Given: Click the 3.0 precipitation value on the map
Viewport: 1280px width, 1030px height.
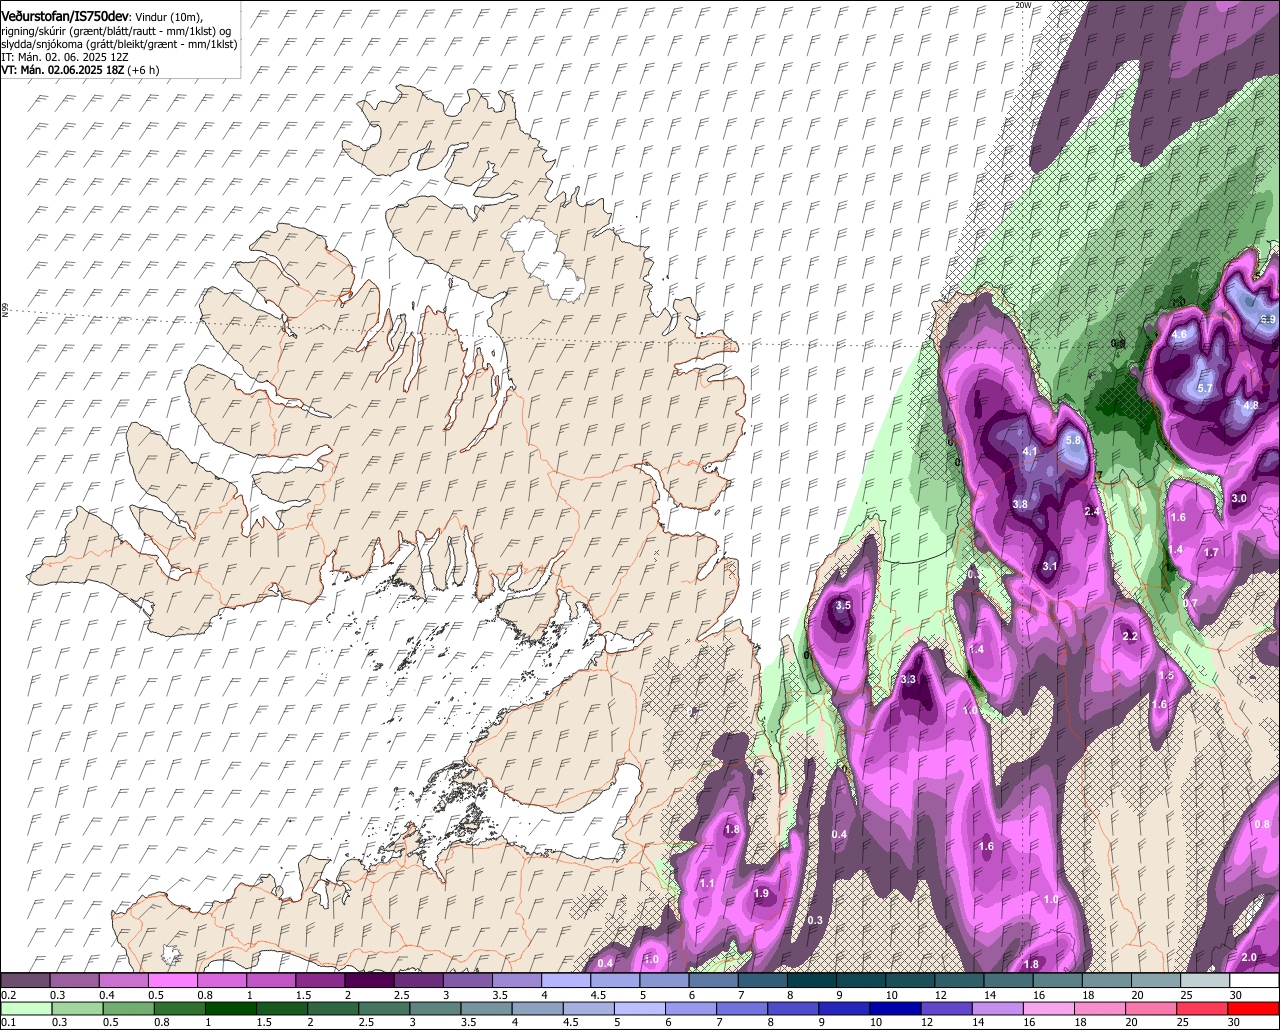Looking at the screenshot, I should click(1239, 498).
